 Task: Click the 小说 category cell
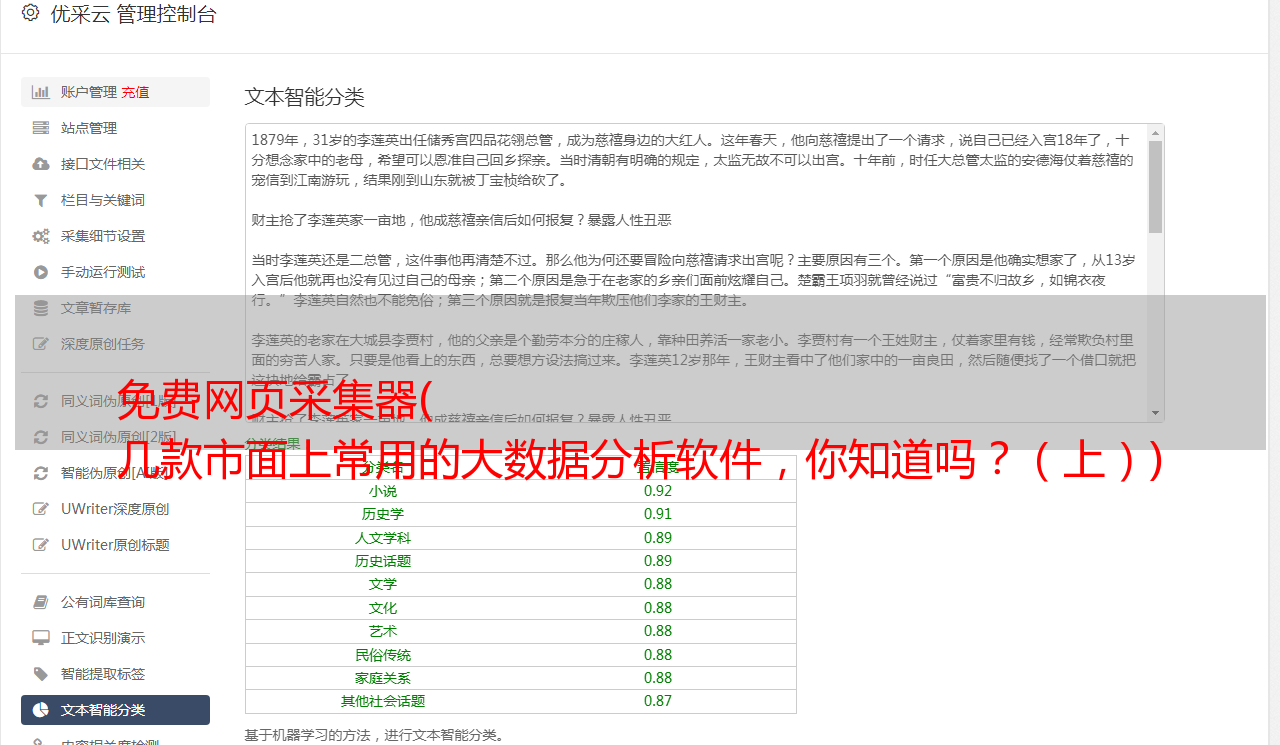pos(382,491)
